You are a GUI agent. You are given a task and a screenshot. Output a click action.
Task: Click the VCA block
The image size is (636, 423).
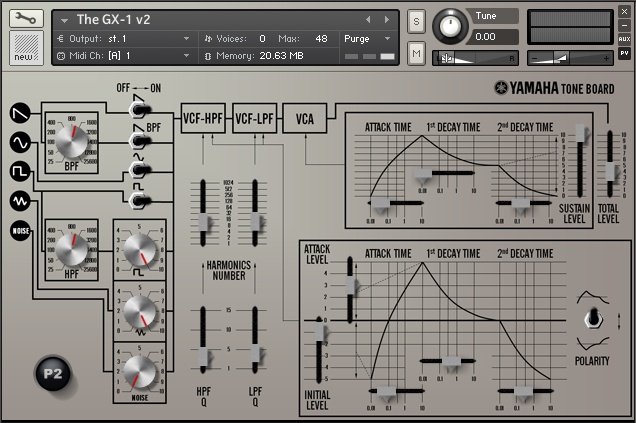pos(304,119)
